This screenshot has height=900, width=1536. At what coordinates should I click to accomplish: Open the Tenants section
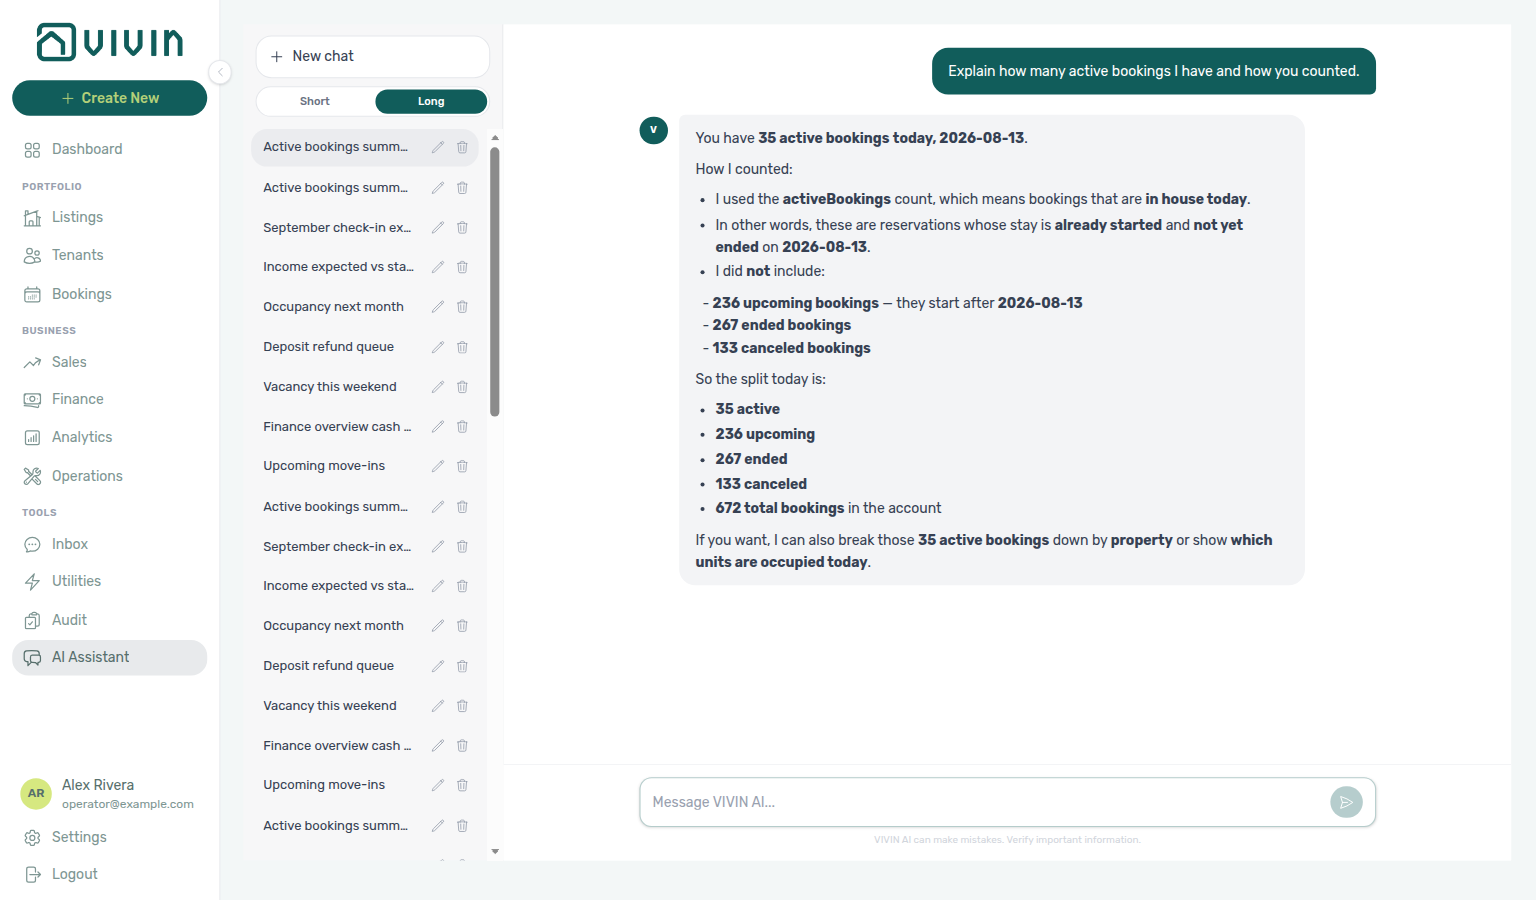click(110, 255)
